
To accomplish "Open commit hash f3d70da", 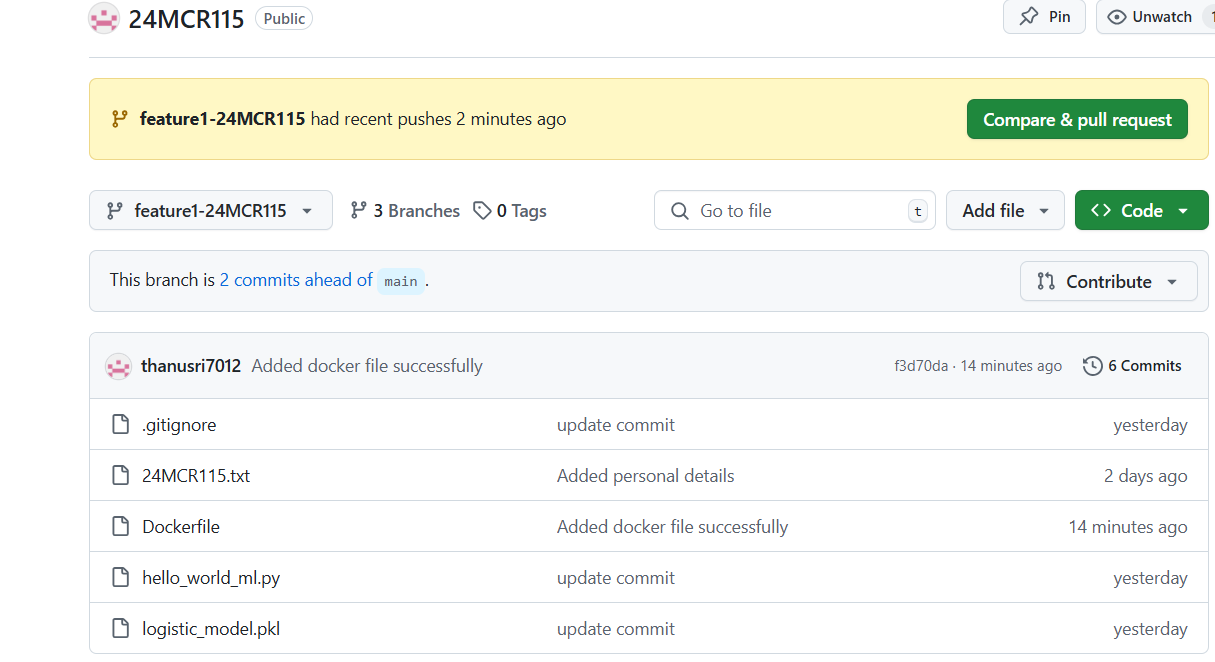I will [x=921, y=366].
